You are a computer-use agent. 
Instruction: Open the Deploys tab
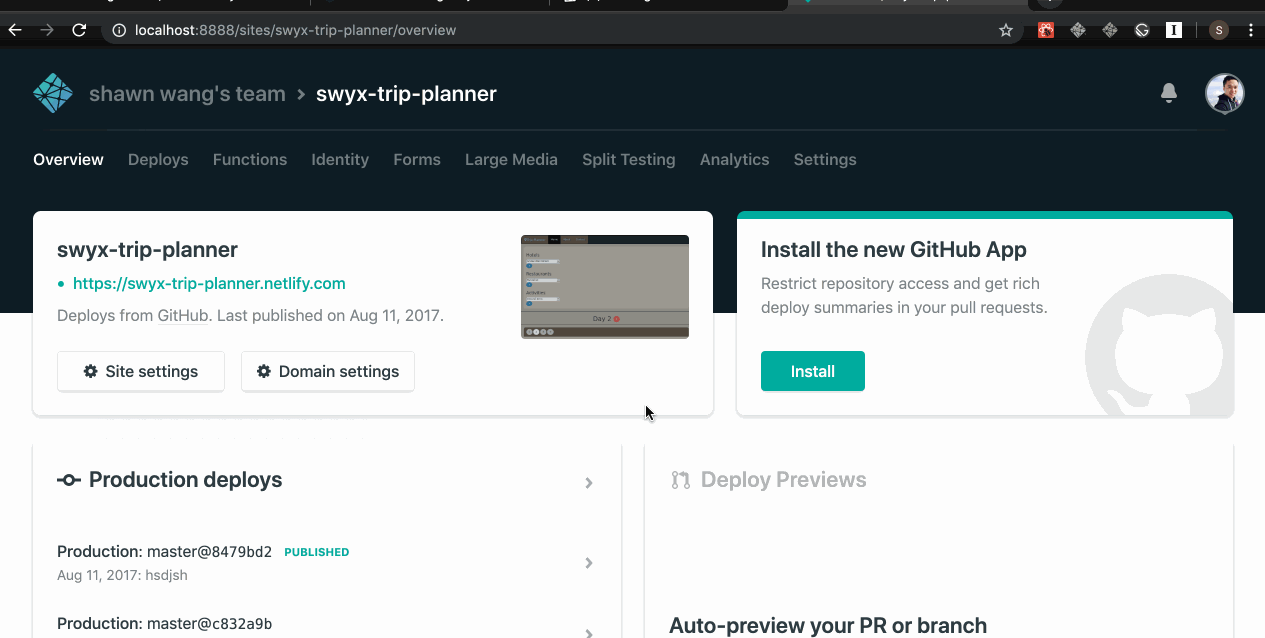(x=158, y=159)
